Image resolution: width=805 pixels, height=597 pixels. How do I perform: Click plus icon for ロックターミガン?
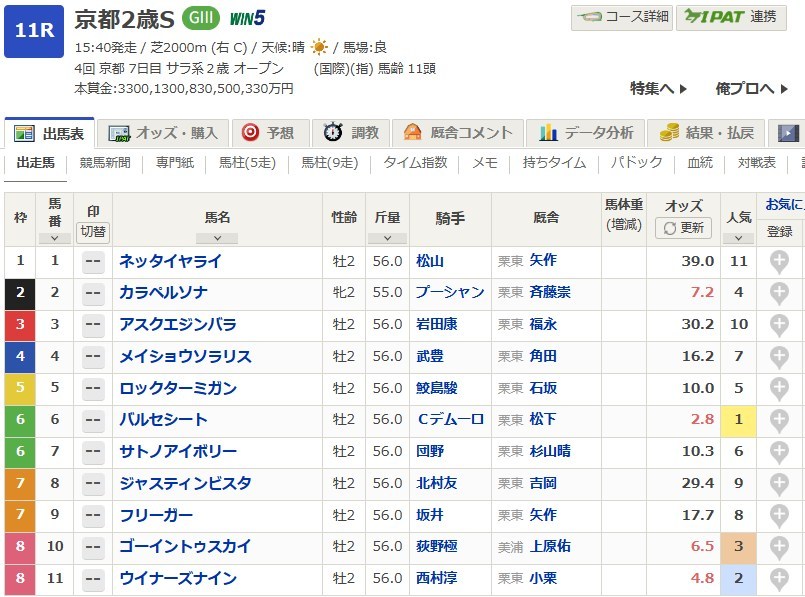779,389
